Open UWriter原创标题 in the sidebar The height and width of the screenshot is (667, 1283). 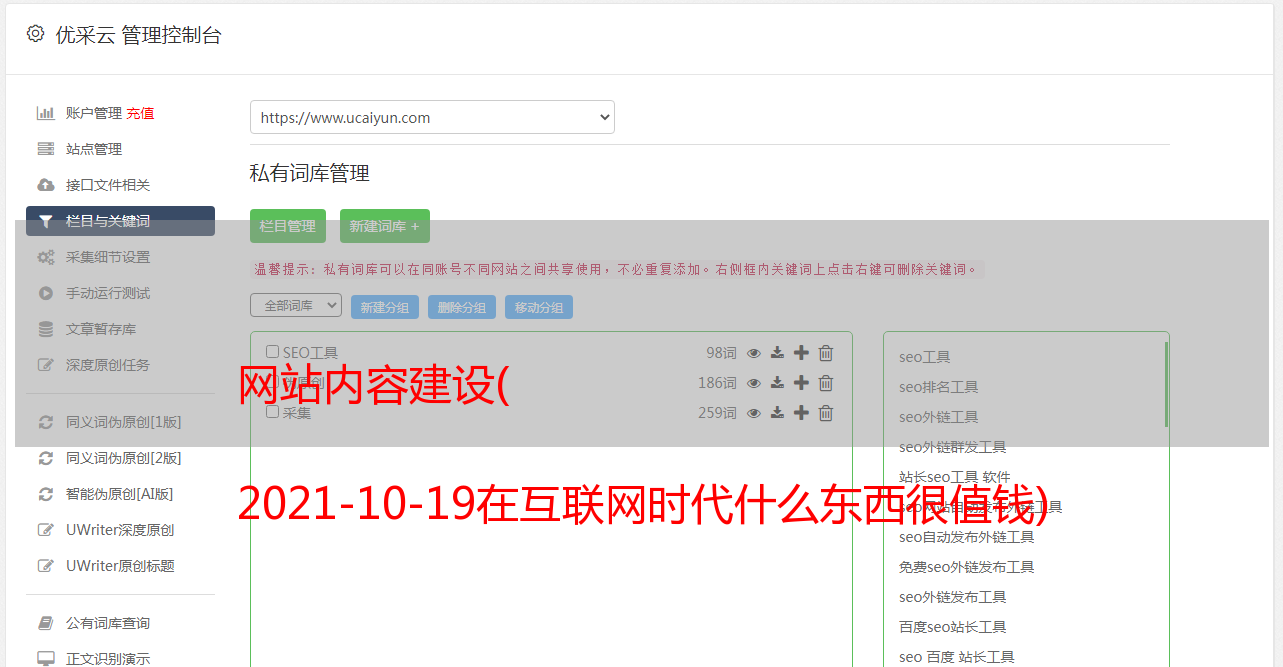click(x=120, y=566)
